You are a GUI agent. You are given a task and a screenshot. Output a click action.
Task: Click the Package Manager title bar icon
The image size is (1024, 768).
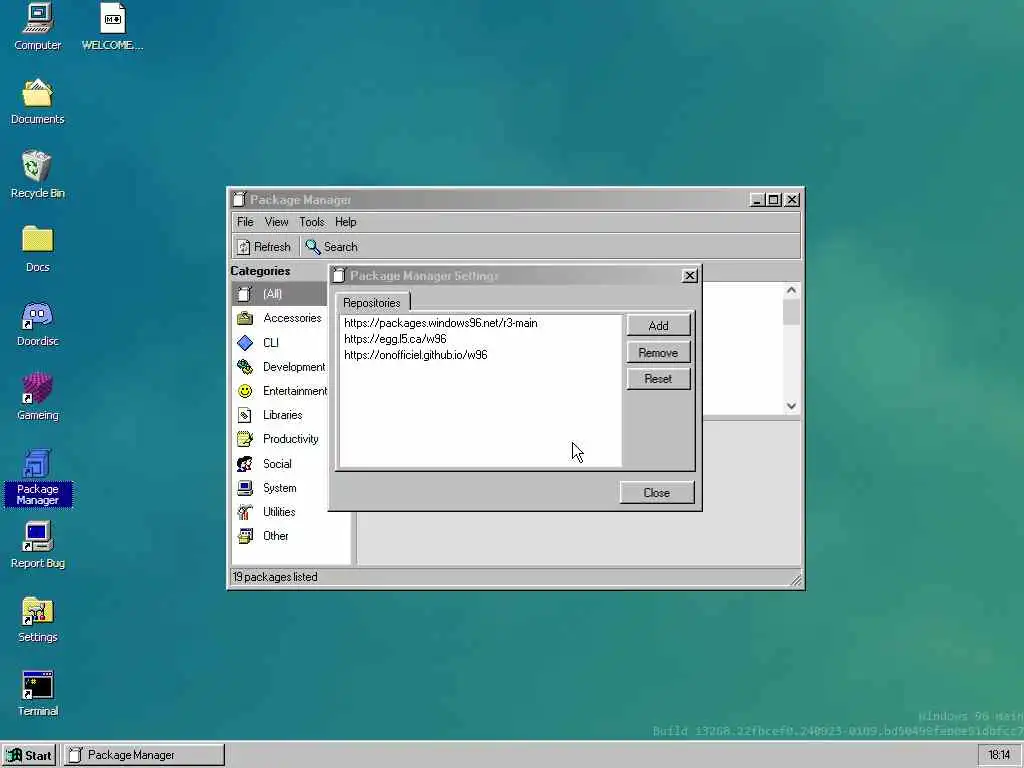tap(240, 200)
